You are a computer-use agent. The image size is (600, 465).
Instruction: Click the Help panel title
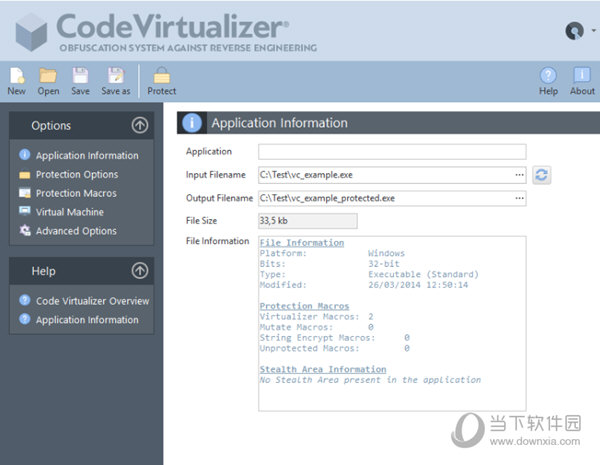coord(44,271)
